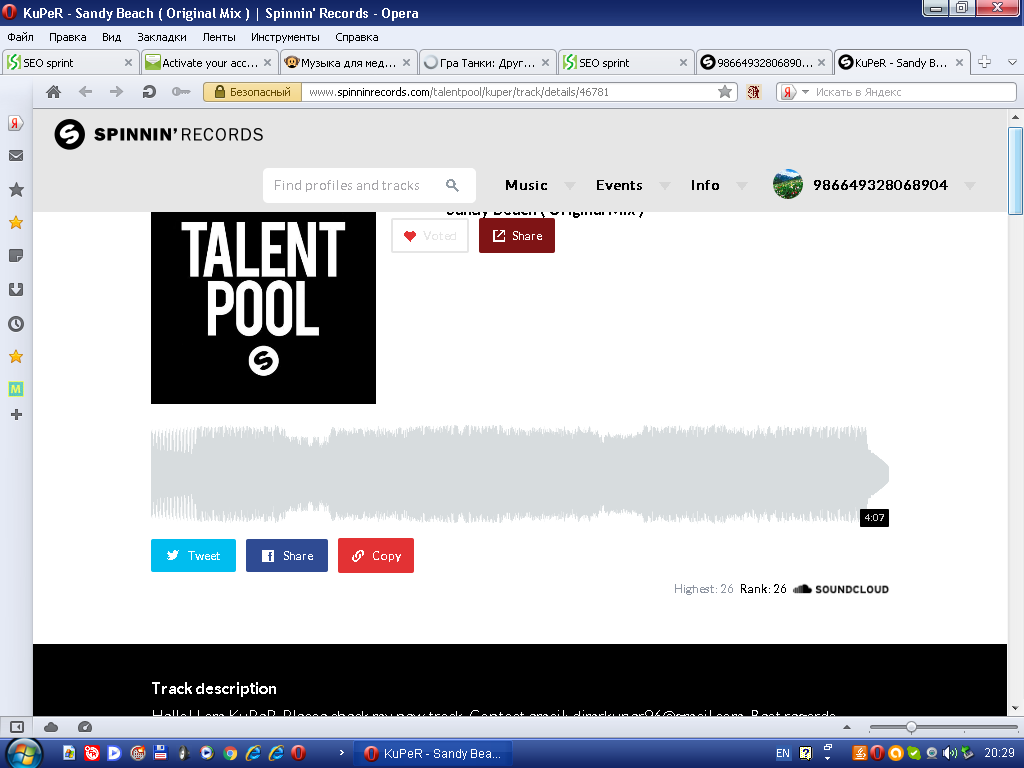
Task: Expand the Info dropdown menu
Action: 742,185
